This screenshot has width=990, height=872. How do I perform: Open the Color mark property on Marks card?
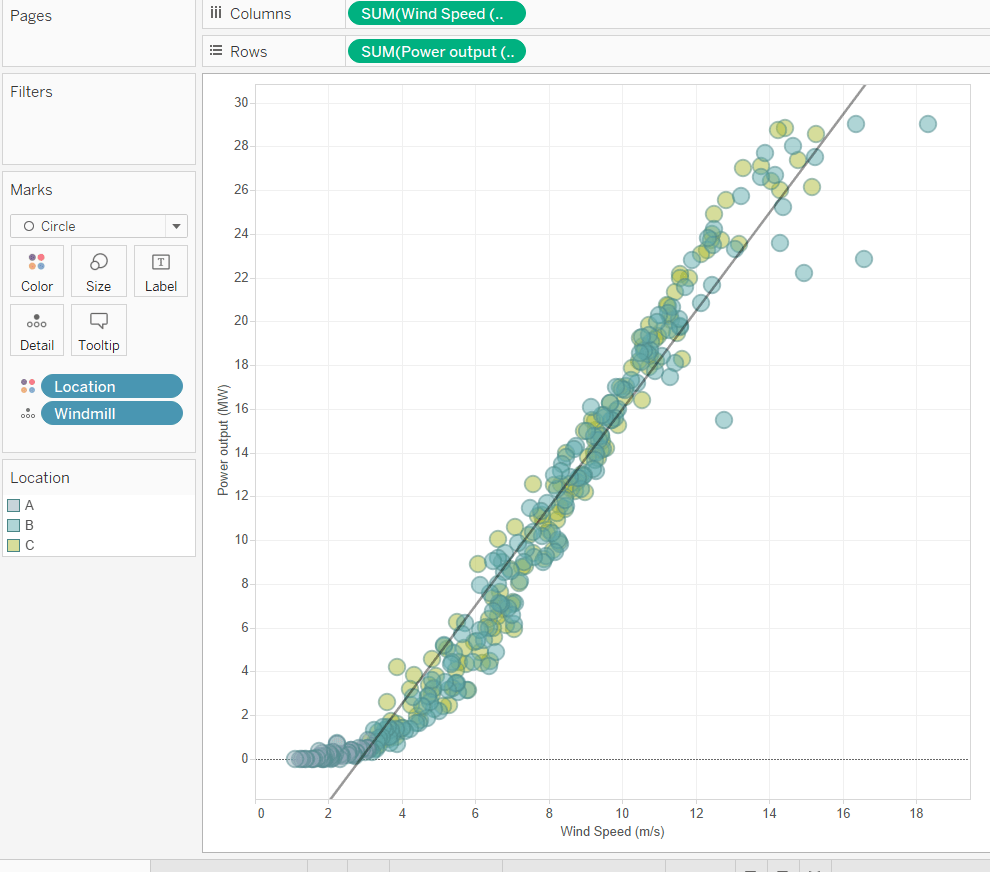36,270
